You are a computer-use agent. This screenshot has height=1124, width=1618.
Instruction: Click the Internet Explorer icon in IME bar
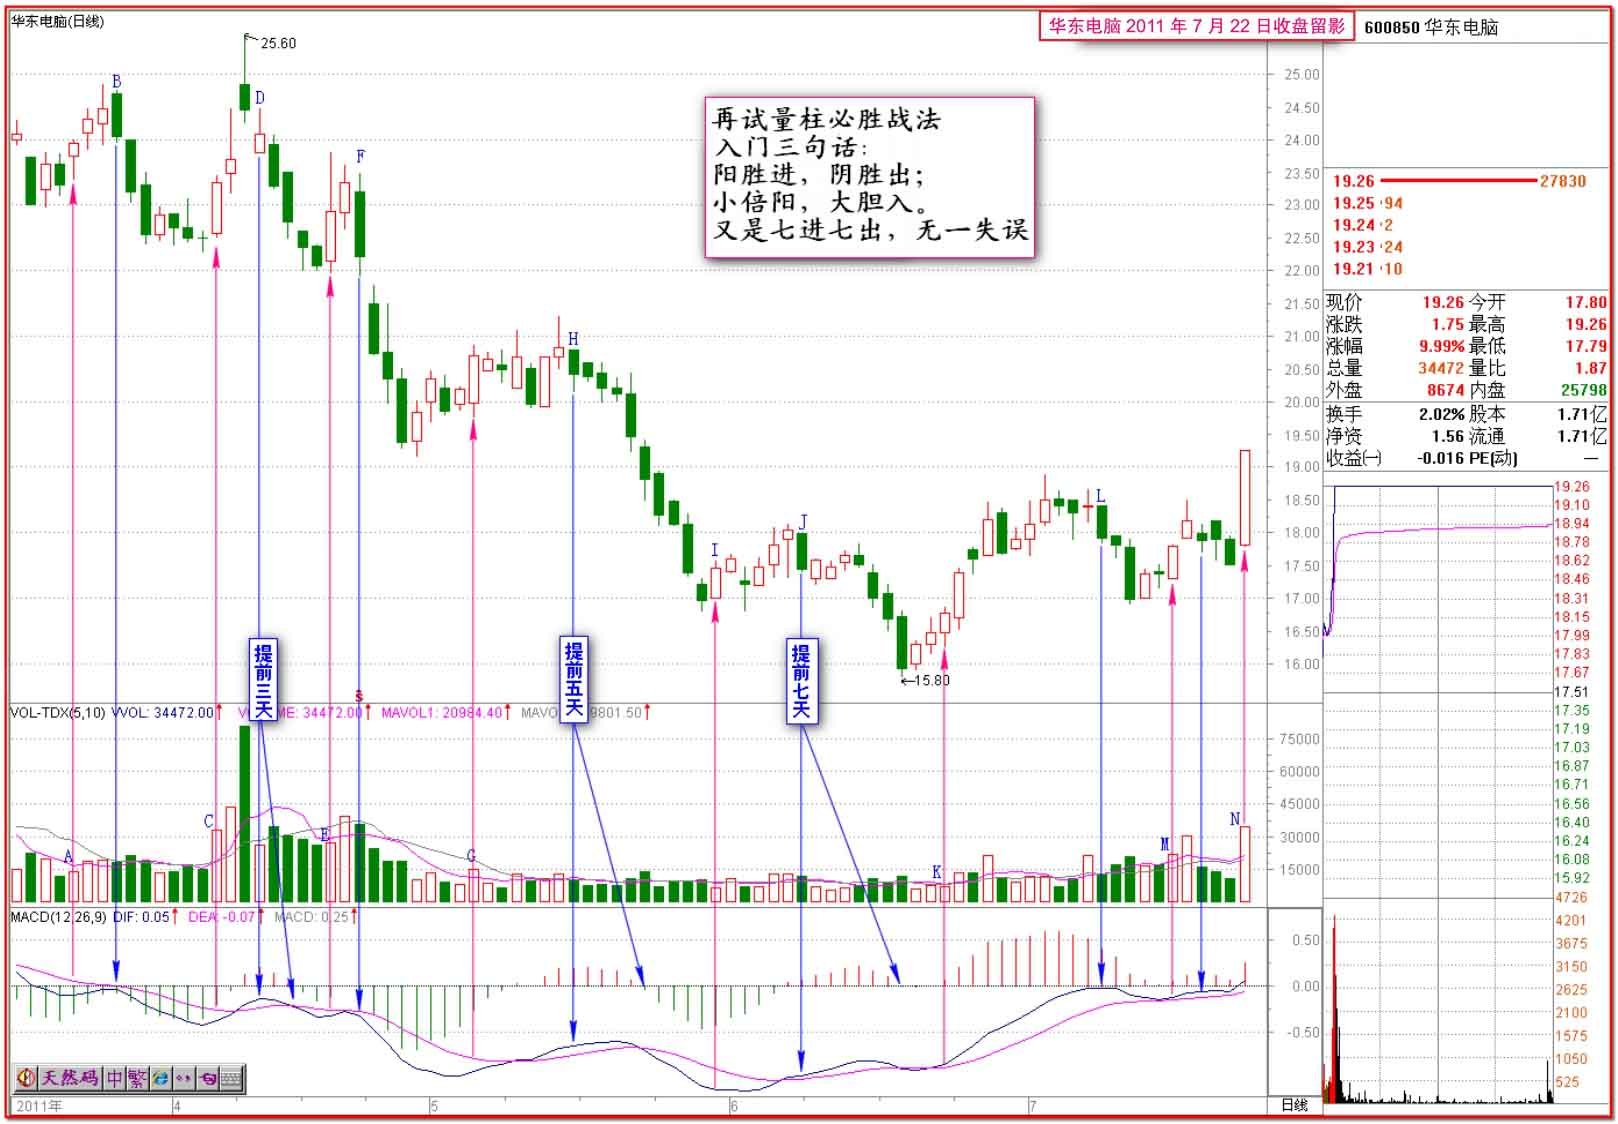point(160,1078)
